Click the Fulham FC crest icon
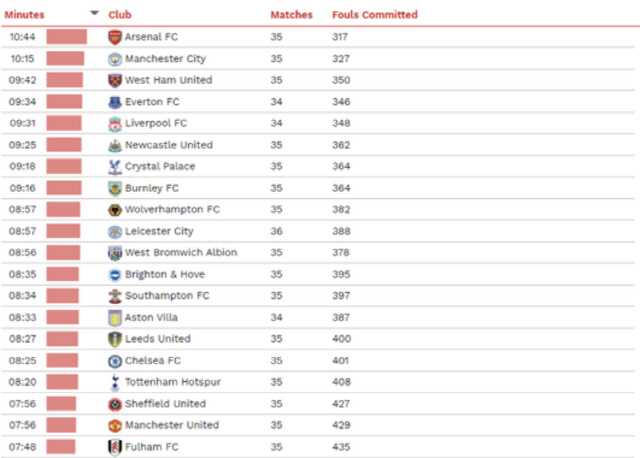 tap(115, 447)
